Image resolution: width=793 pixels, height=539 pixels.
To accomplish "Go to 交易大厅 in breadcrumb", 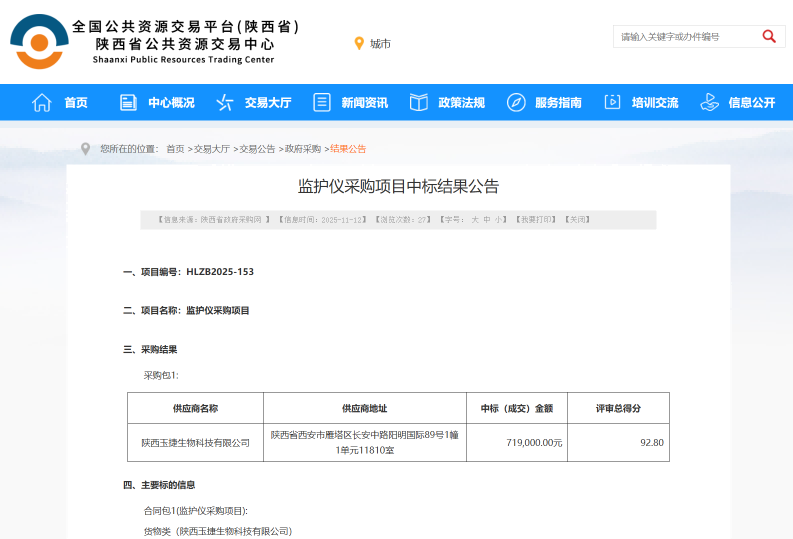I will coord(212,149).
